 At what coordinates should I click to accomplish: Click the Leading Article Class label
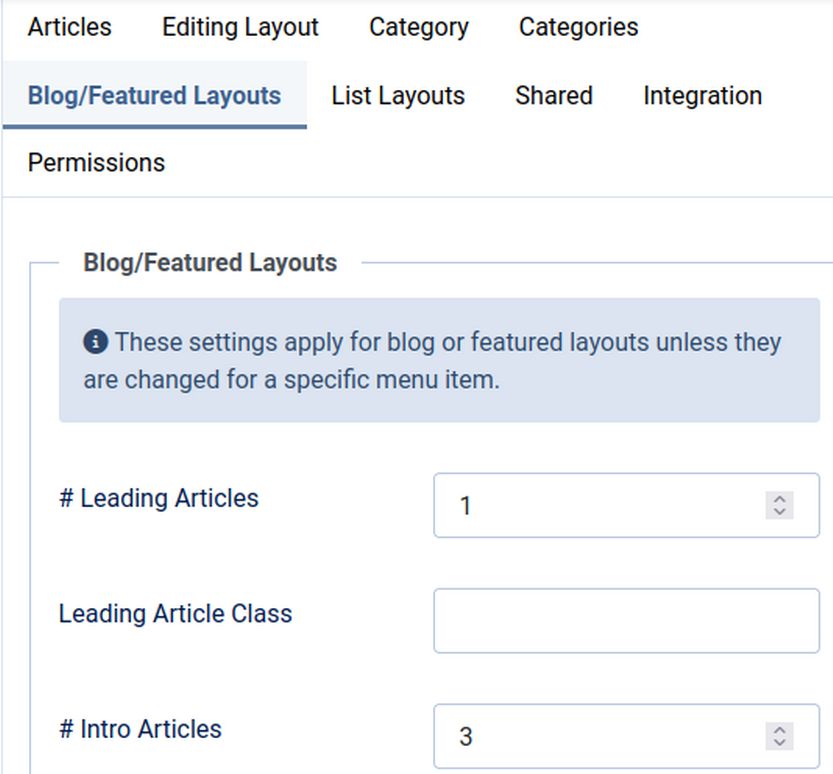click(x=175, y=614)
